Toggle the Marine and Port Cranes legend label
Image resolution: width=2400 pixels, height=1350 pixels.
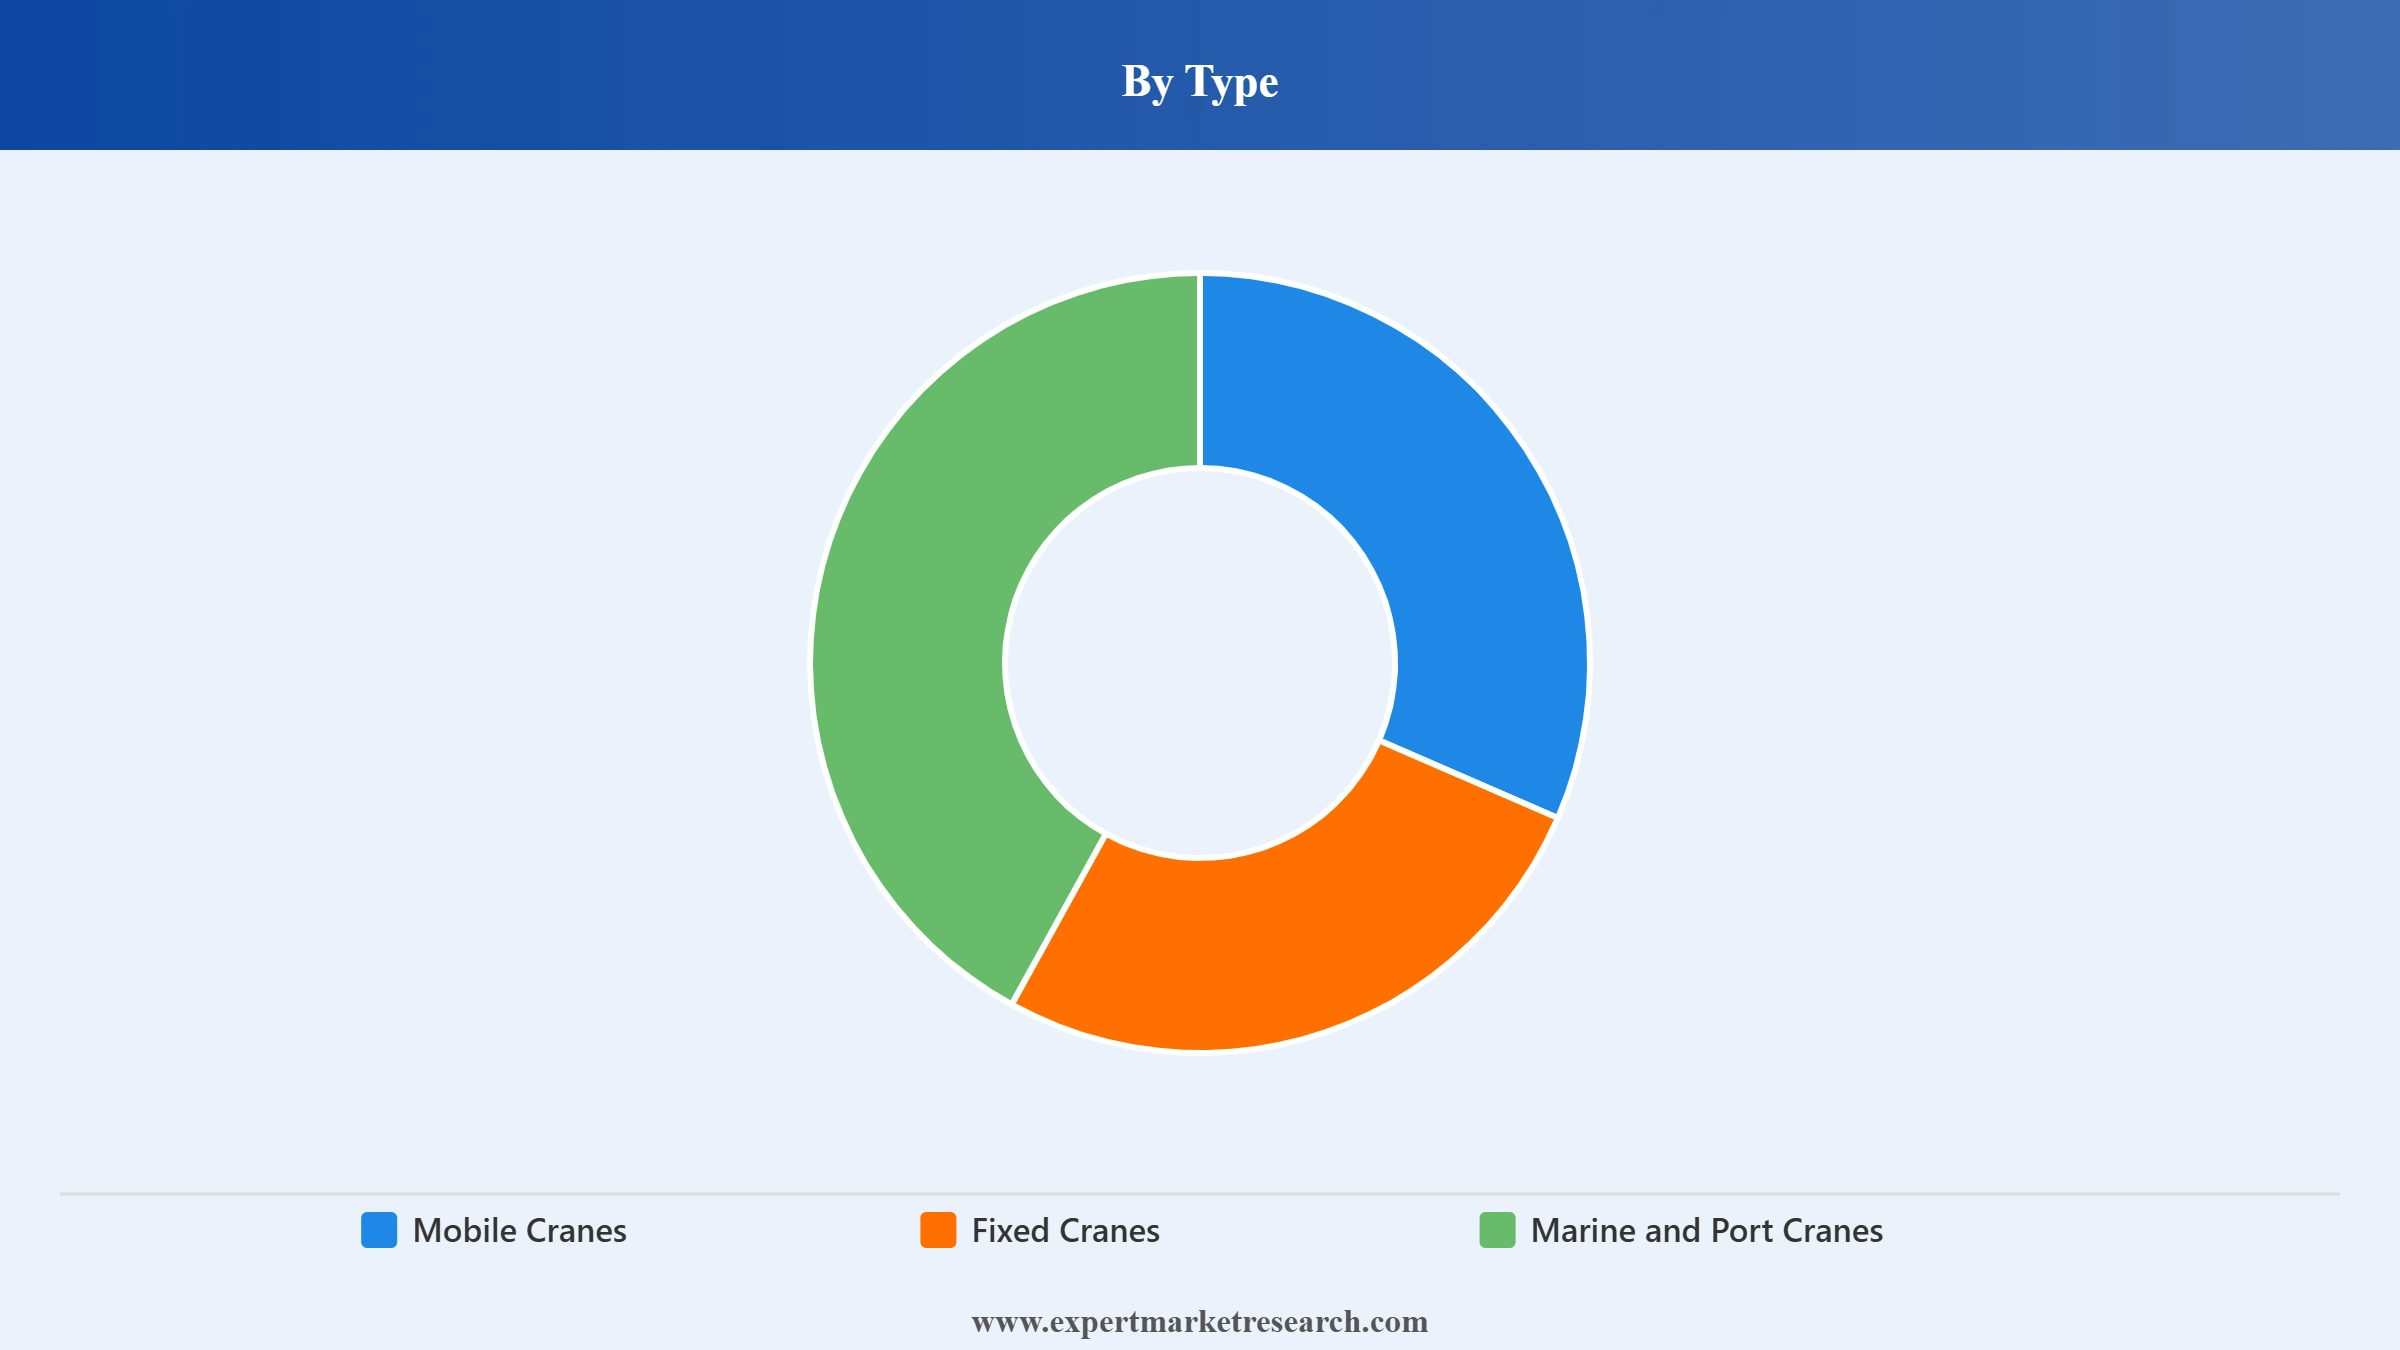click(1707, 1231)
